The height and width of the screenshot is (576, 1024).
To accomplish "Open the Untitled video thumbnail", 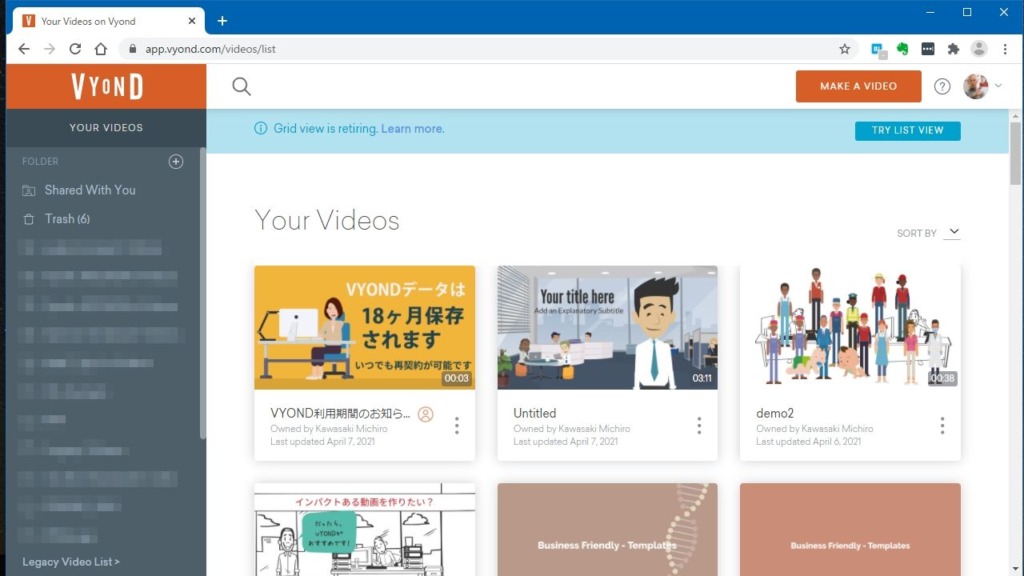I will 607,328.
